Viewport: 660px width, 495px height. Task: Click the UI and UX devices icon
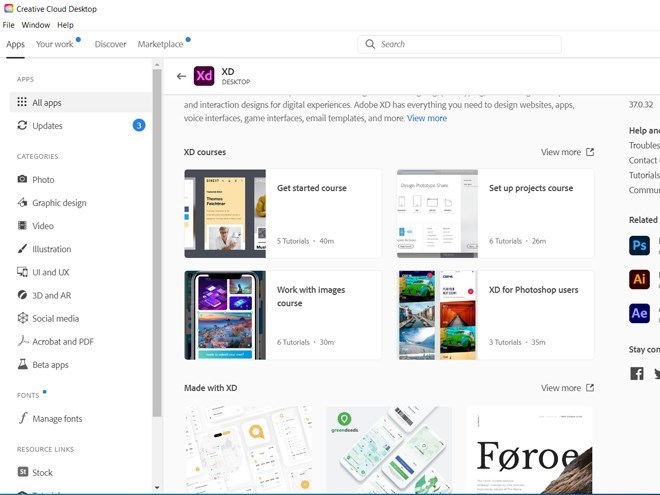22,272
